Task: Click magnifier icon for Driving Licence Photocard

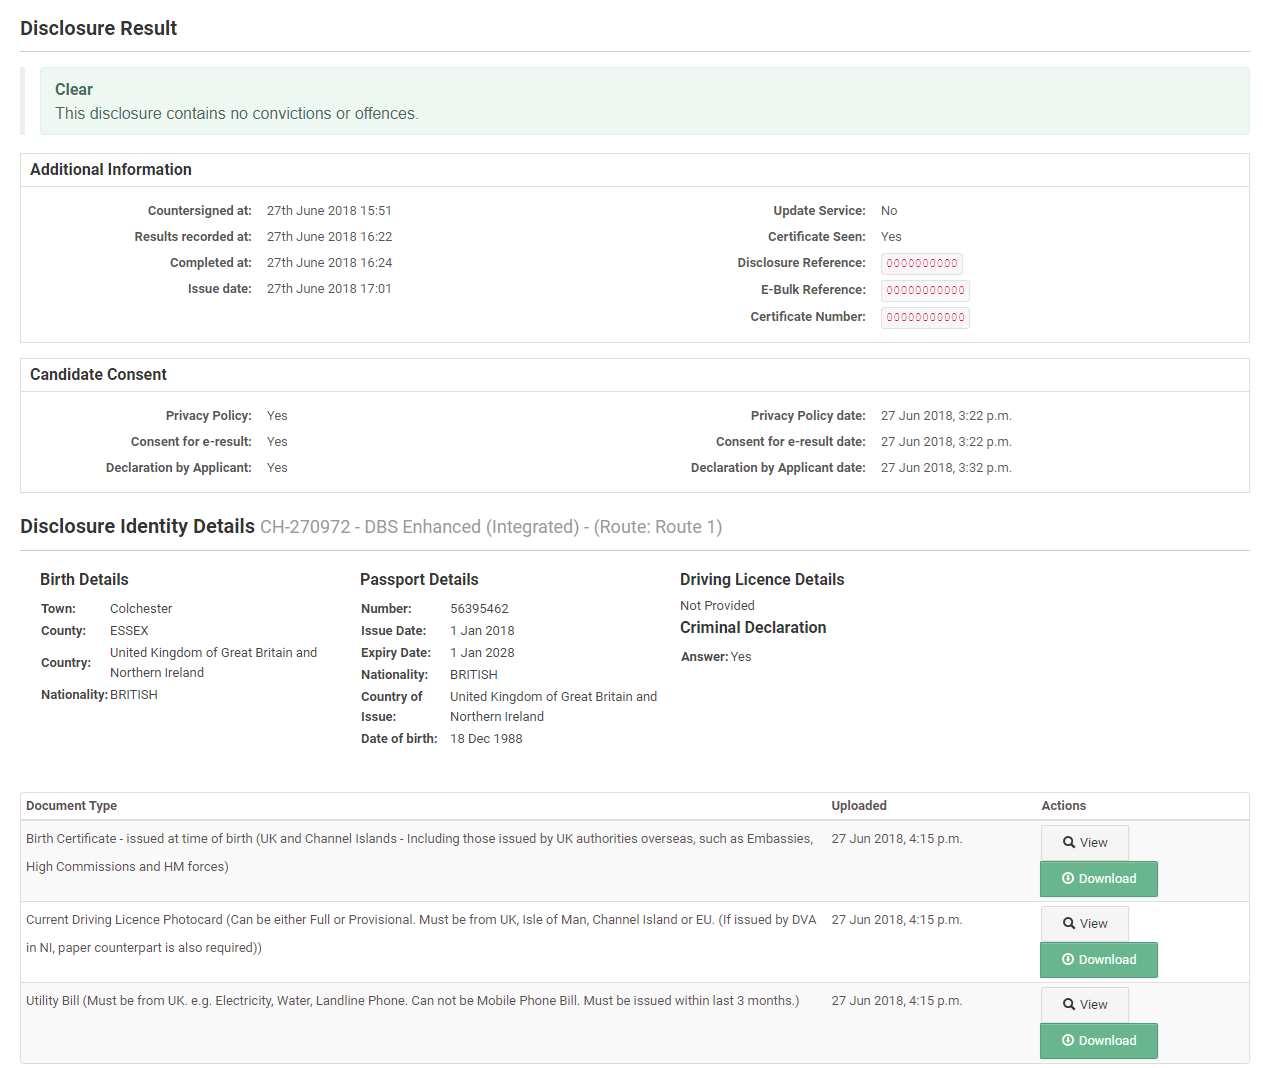Action: (1069, 924)
